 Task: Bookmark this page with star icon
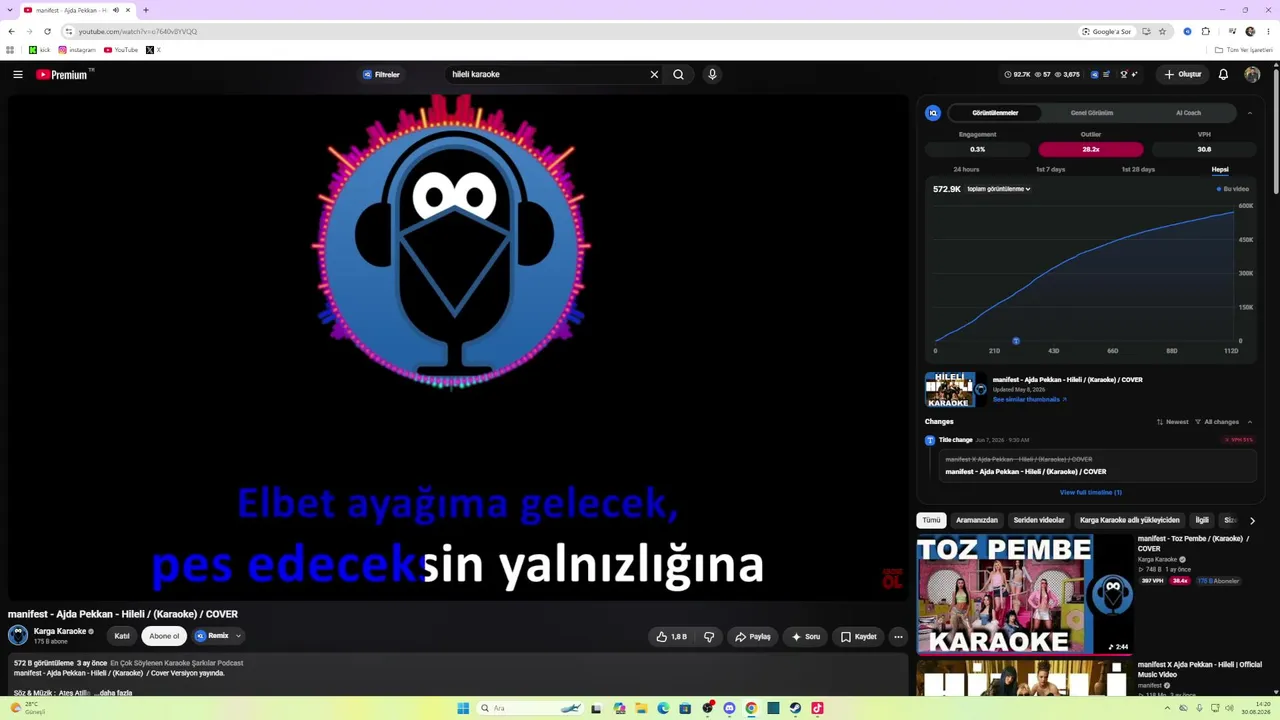(x=1162, y=31)
